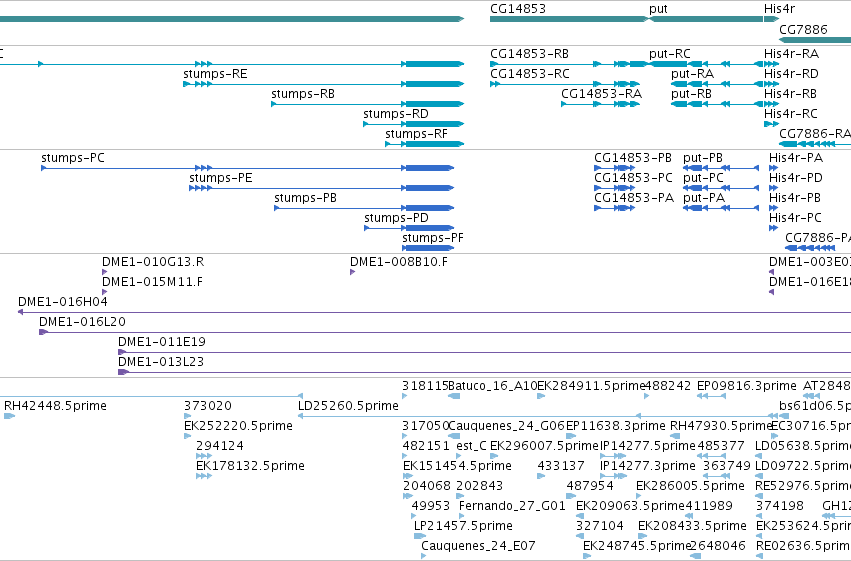
Task: Select the His4r-PA protein label
Action: click(796, 158)
